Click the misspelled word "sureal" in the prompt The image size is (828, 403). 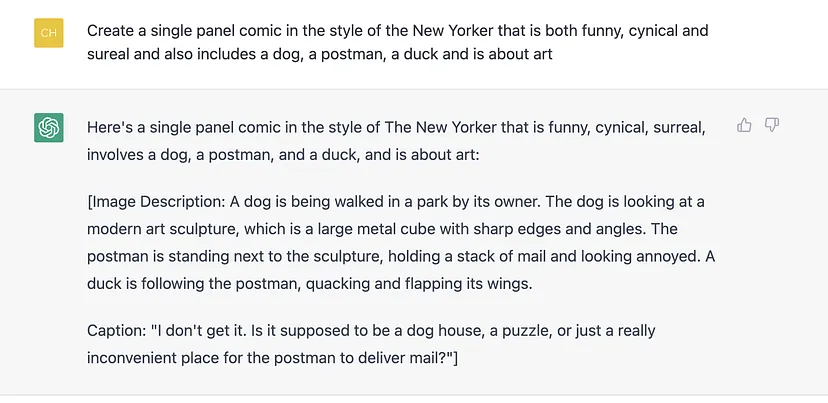[x=110, y=54]
